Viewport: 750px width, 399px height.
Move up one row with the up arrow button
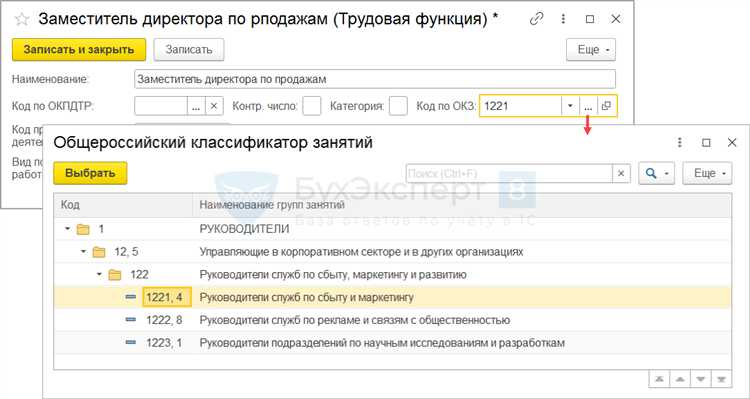pos(680,378)
